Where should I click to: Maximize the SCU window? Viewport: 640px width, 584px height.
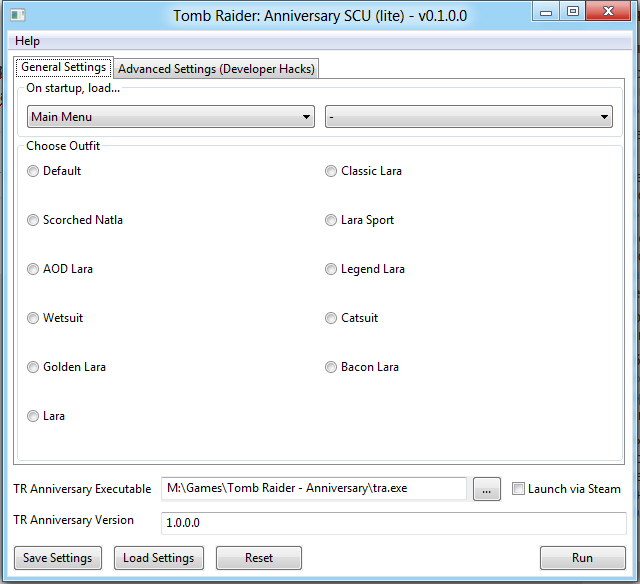(x=572, y=11)
